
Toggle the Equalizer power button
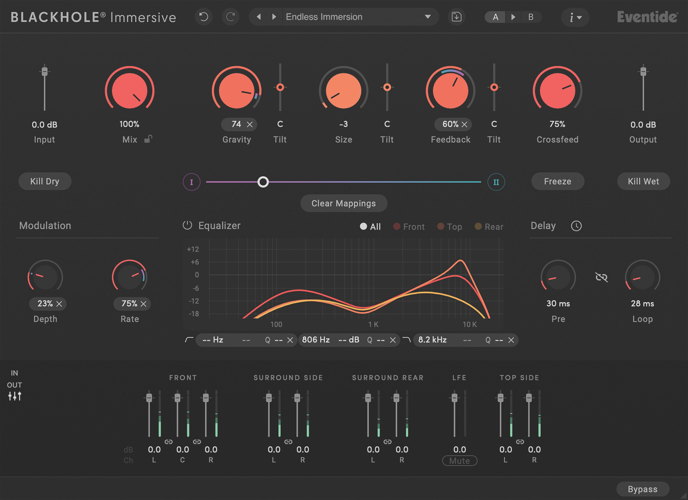pyautogui.click(x=187, y=226)
